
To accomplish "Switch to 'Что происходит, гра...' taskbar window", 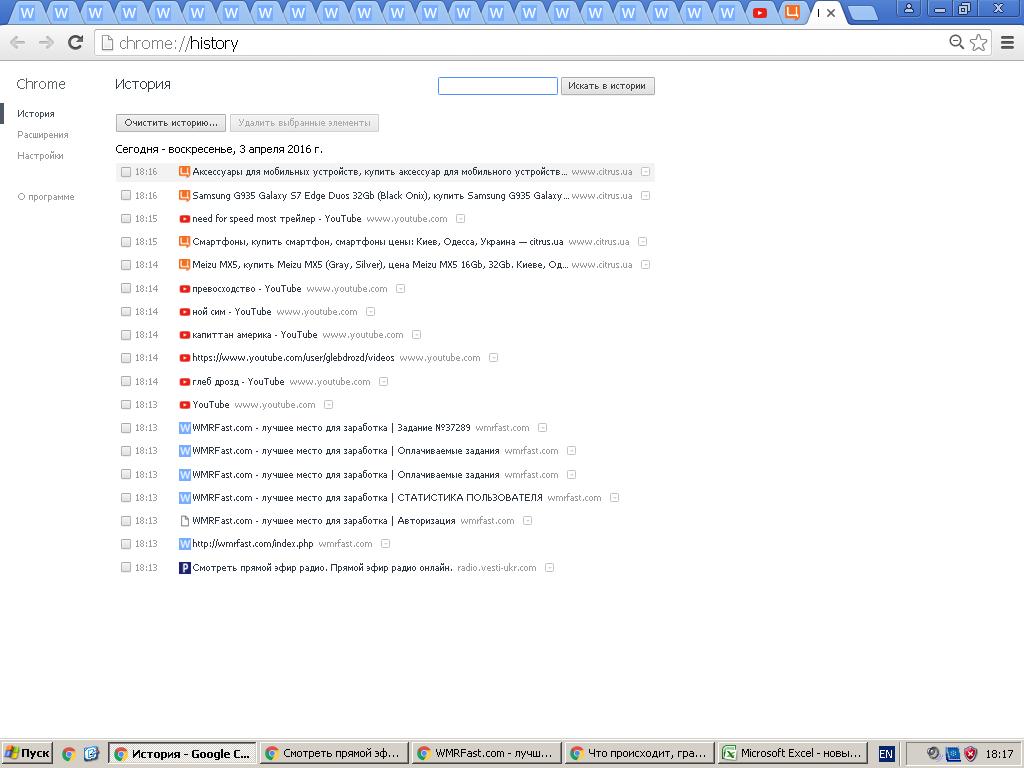I will [x=639, y=754].
